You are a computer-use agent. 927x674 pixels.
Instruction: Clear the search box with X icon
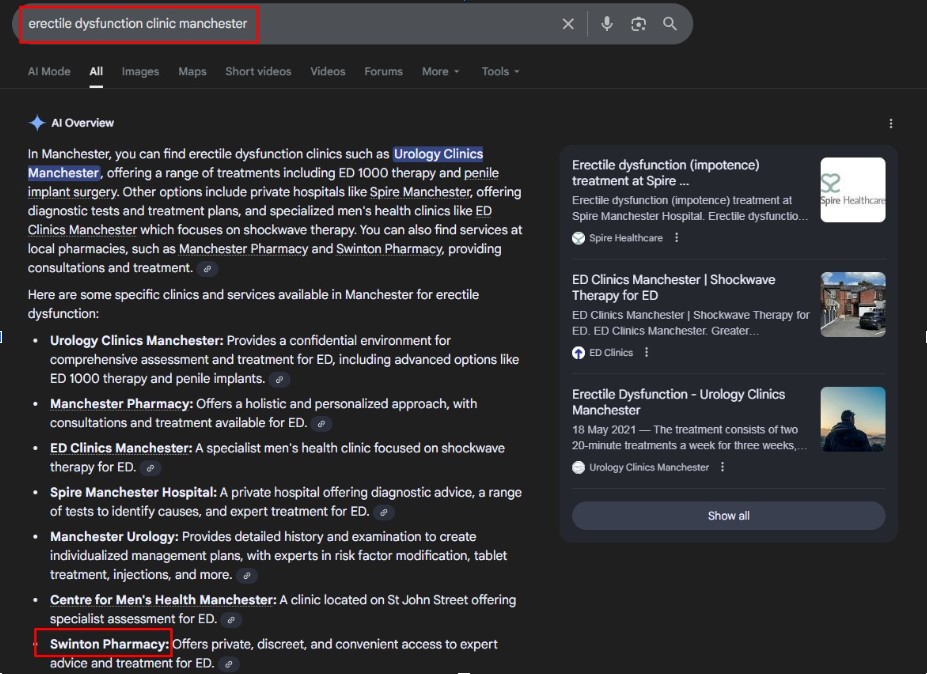pos(568,24)
